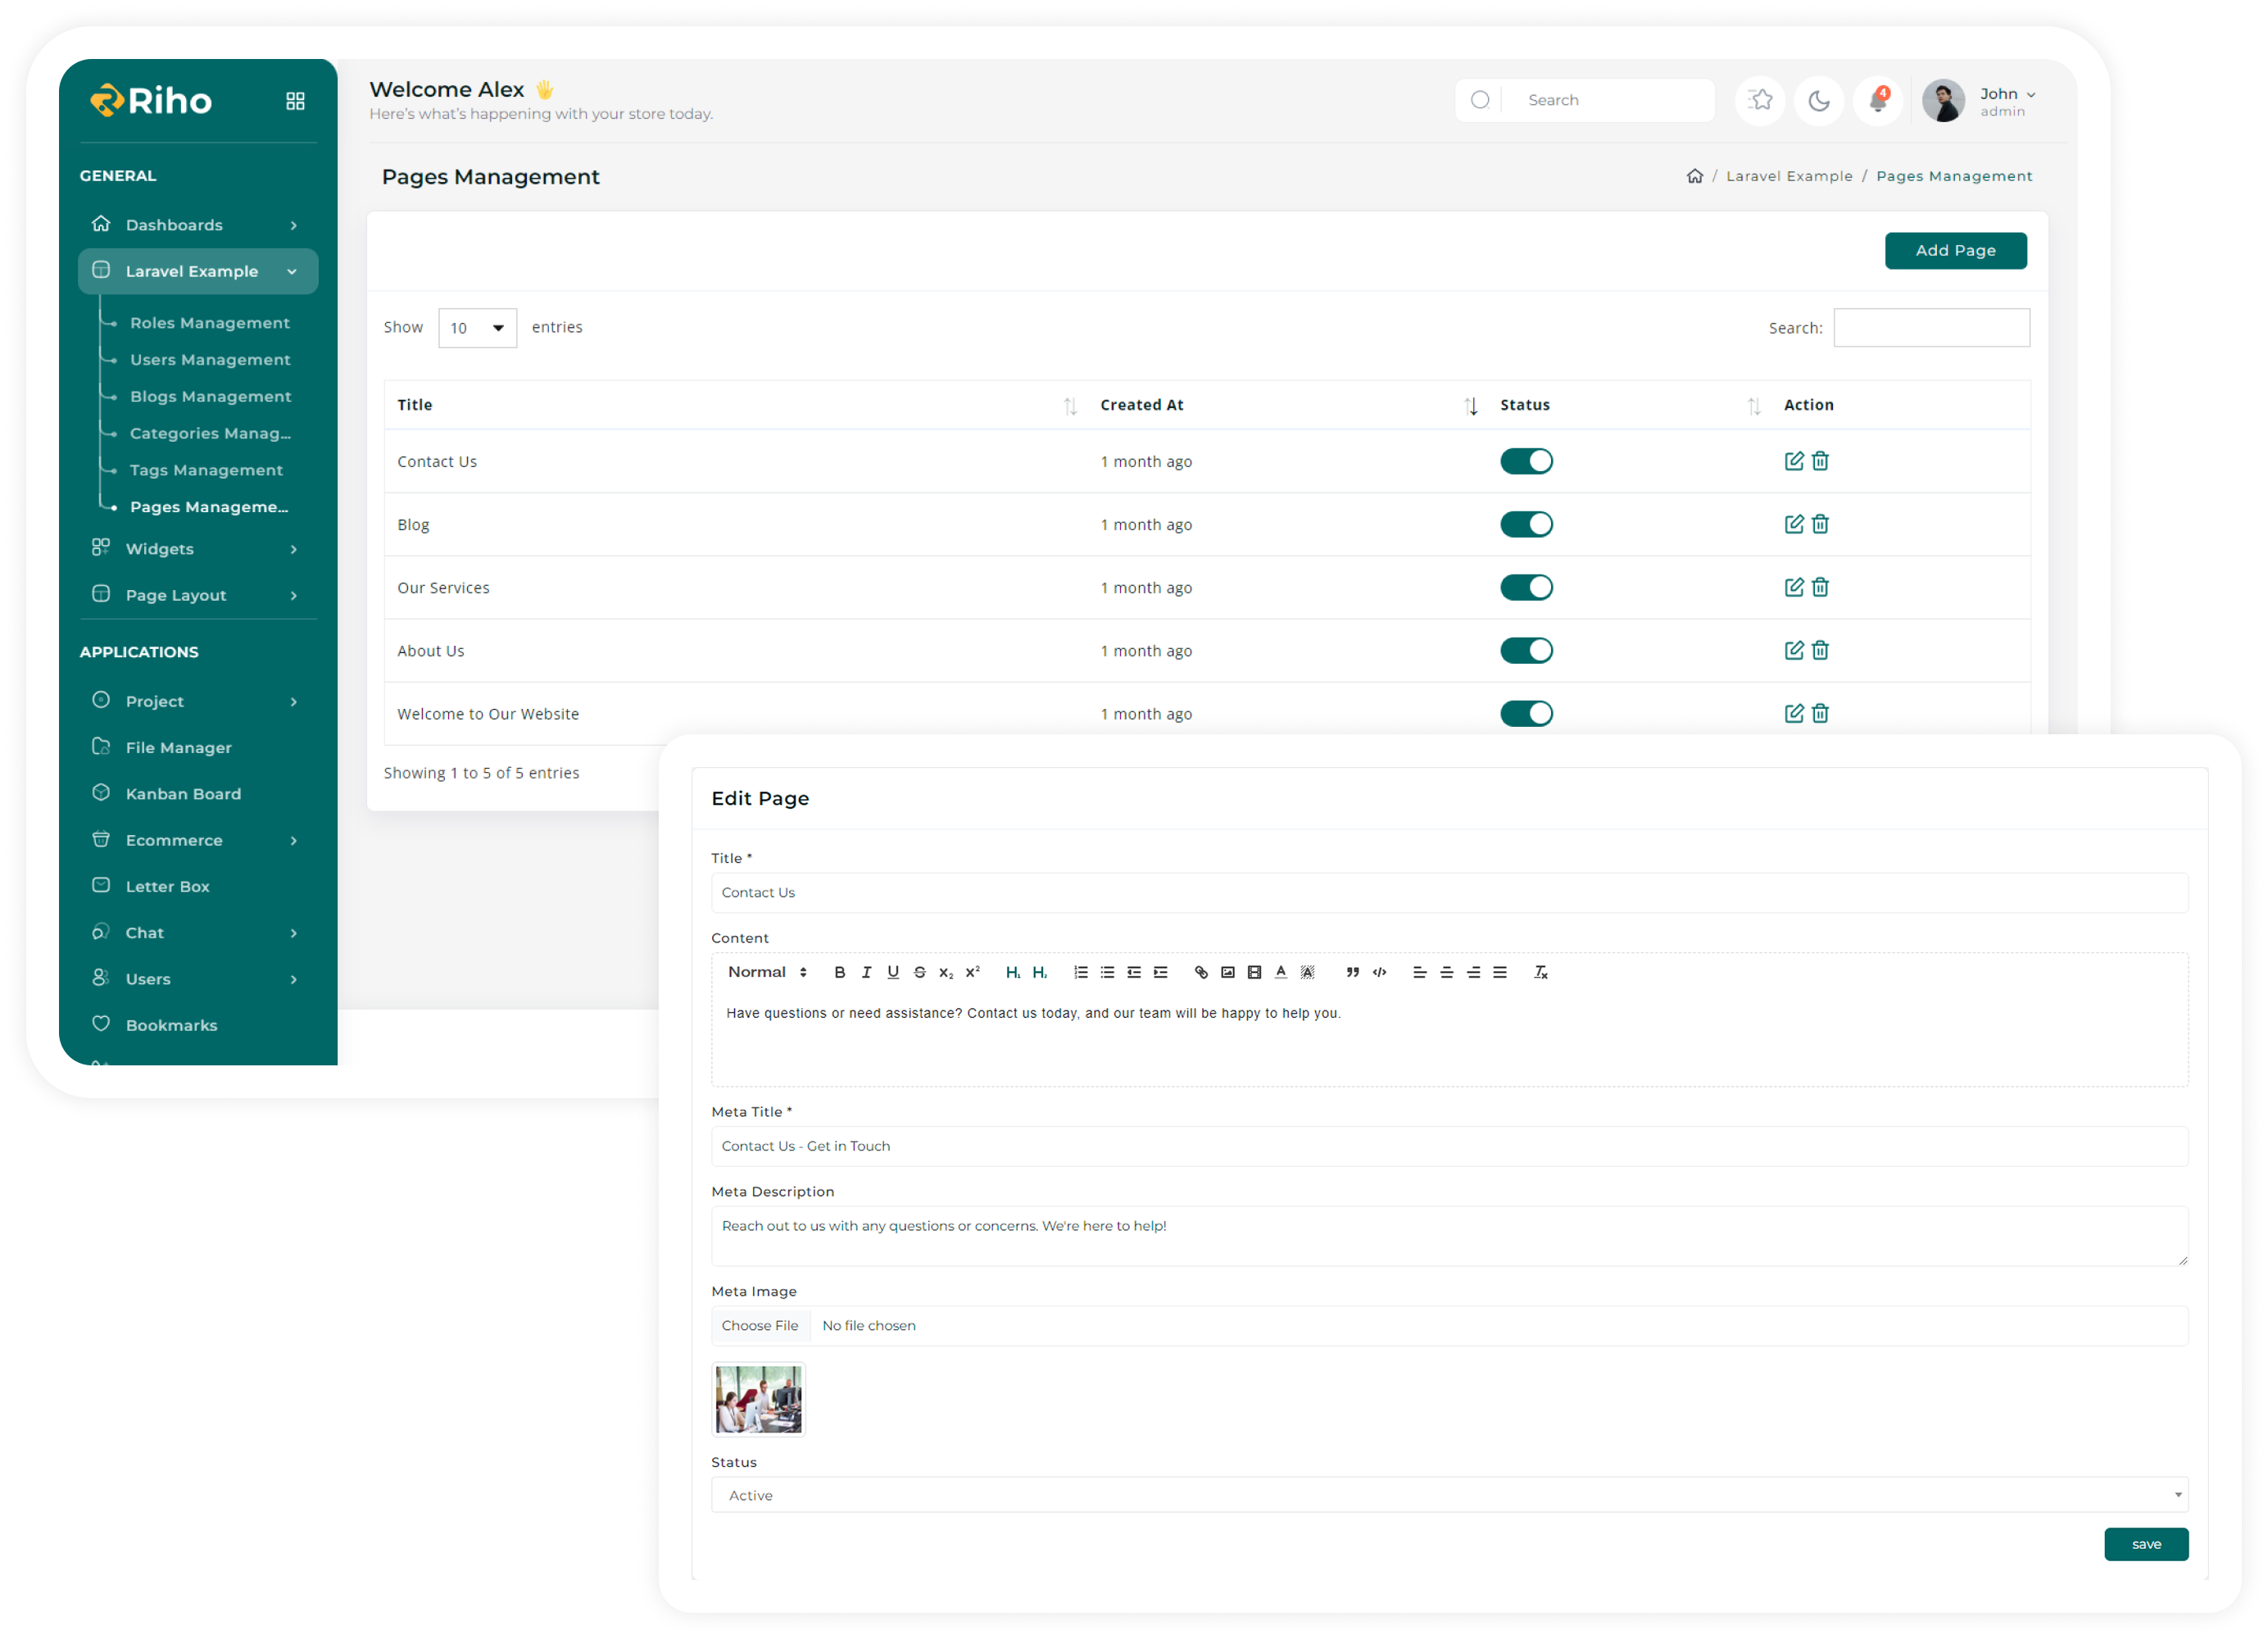
Task: Open Users Management in sidebar
Action: (x=210, y=360)
